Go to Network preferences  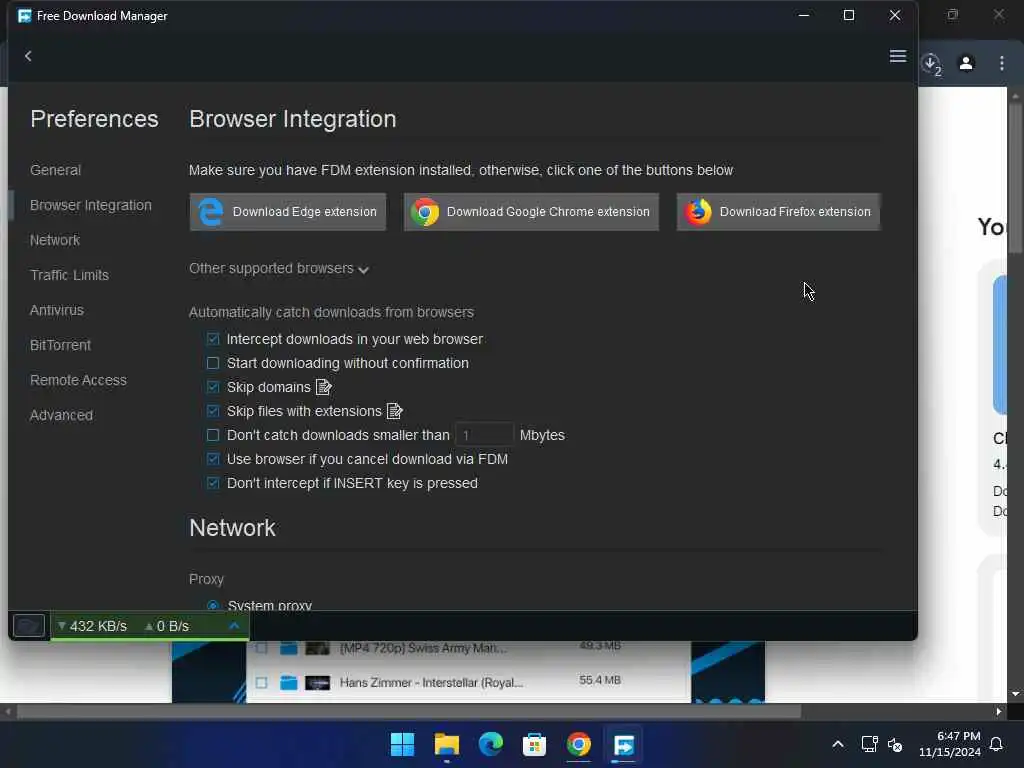pyautogui.click(x=55, y=240)
